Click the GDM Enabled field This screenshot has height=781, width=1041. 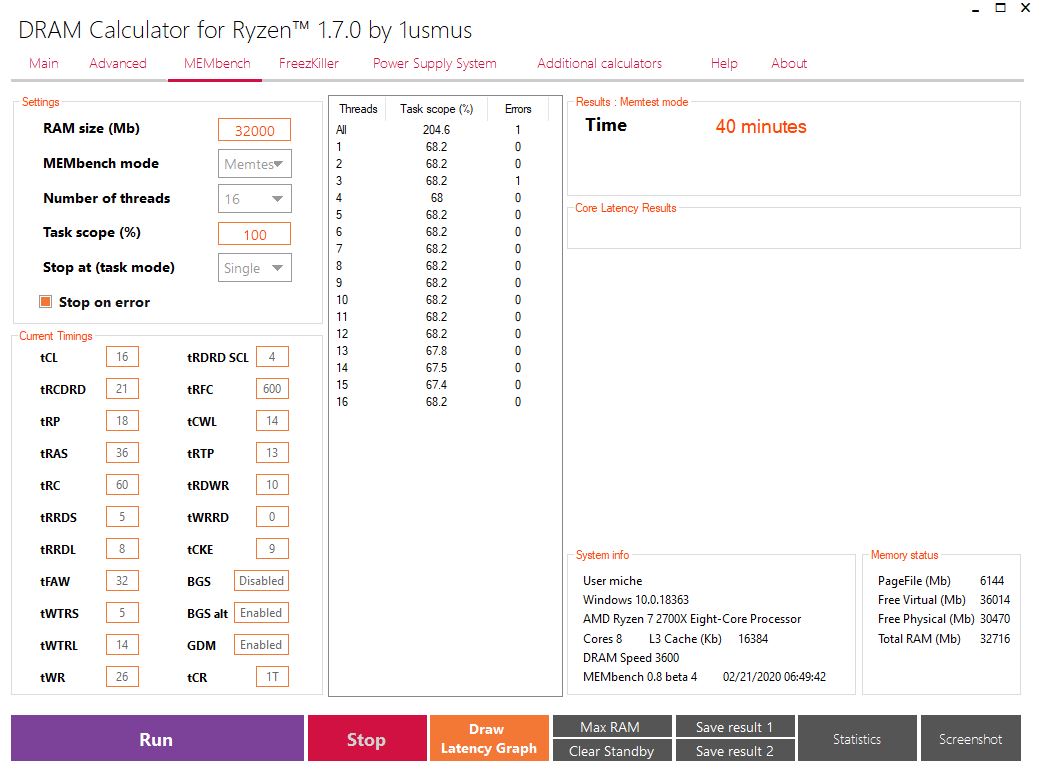(x=261, y=644)
